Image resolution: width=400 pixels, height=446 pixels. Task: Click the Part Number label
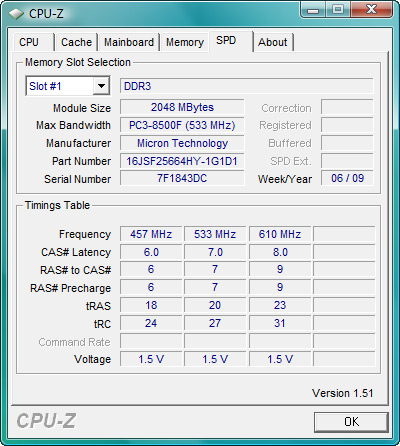coord(81,161)
